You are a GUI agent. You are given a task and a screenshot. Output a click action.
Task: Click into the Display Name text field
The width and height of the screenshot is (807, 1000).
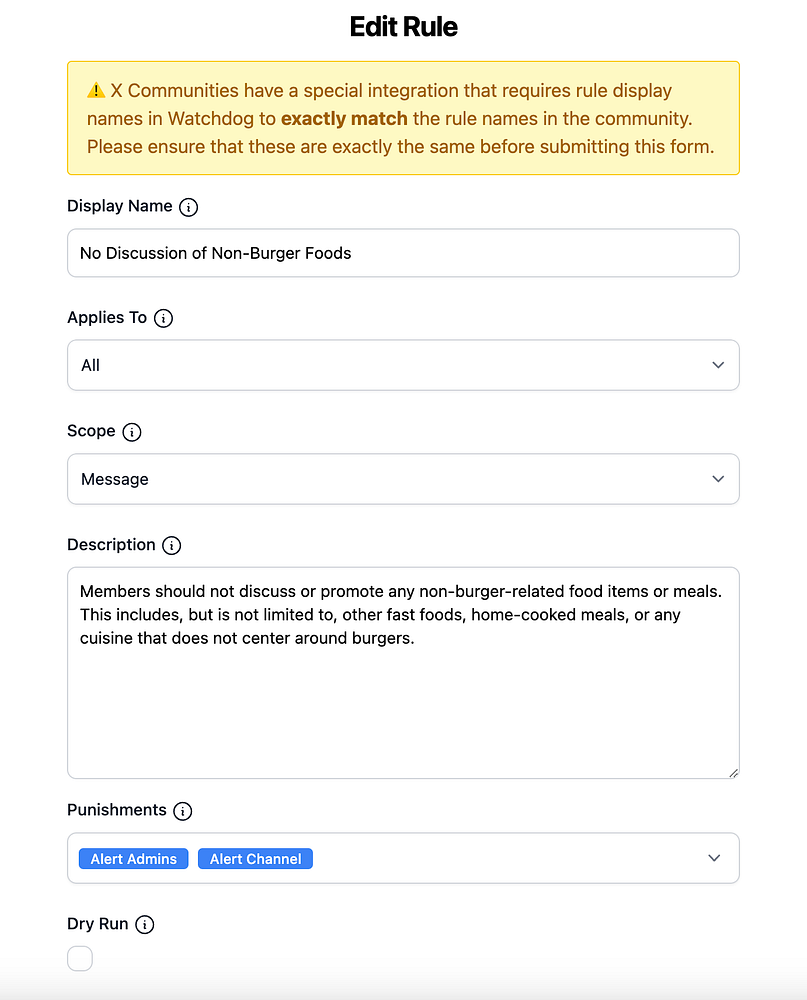click(x=403, y=253)
